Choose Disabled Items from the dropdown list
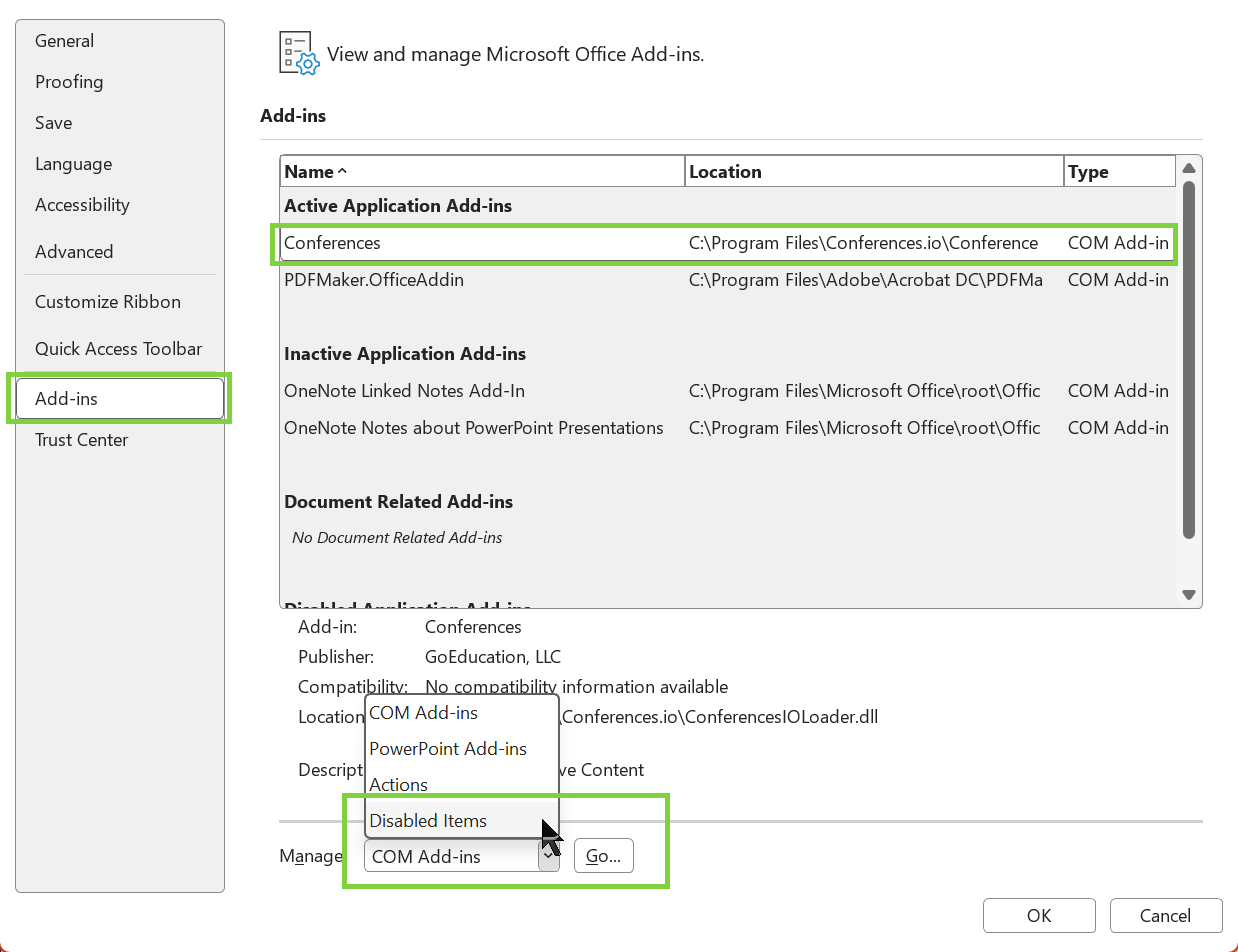The height and width of the screenshot is (952, 1238). (461, 821)
